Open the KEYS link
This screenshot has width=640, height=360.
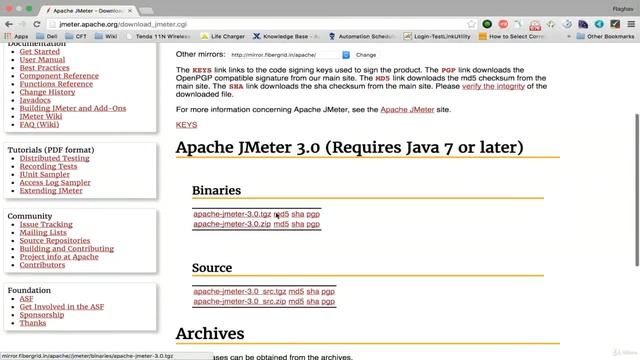pos(187,125)
